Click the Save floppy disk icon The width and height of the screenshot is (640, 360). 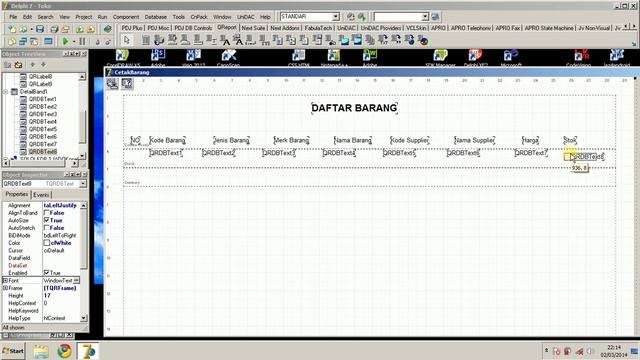coord(40,29)
